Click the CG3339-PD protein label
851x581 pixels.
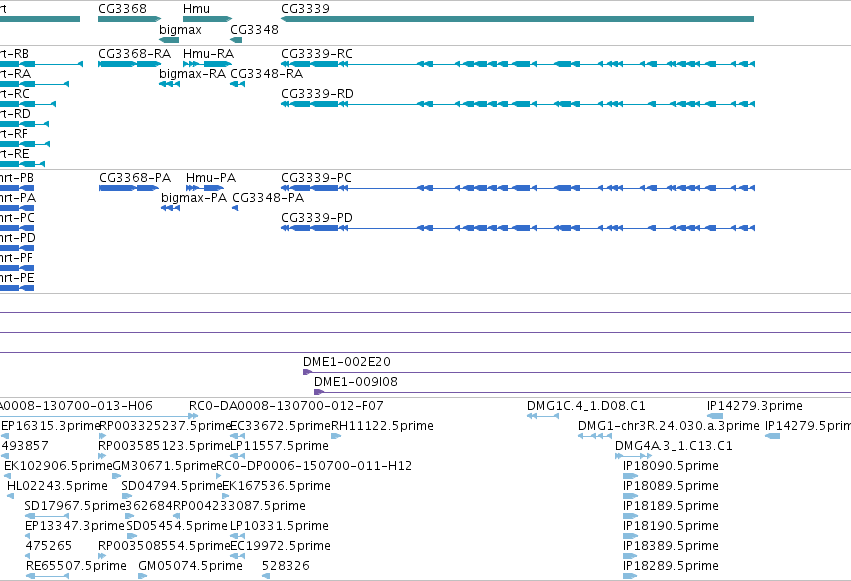(317, 218)
